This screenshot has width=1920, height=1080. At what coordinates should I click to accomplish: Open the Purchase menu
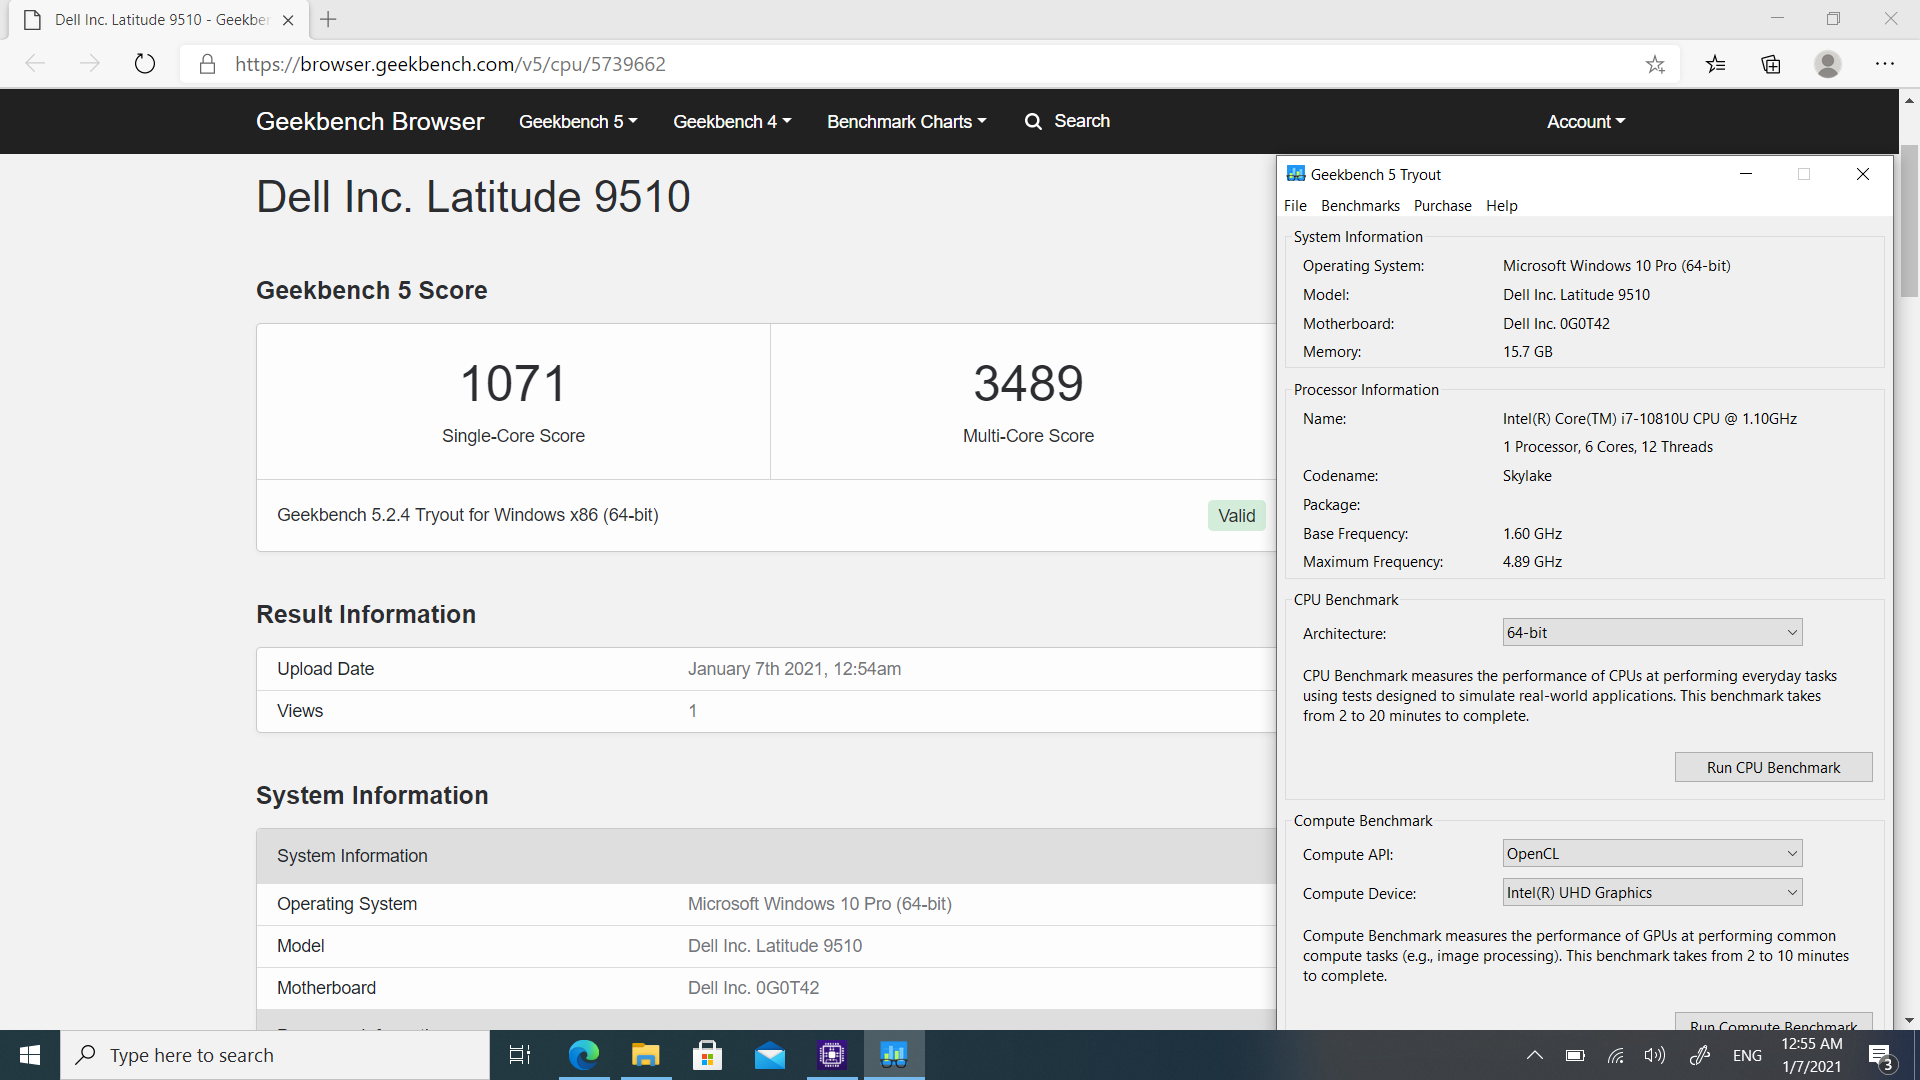pyautogui.click(x=1442, y=205)
